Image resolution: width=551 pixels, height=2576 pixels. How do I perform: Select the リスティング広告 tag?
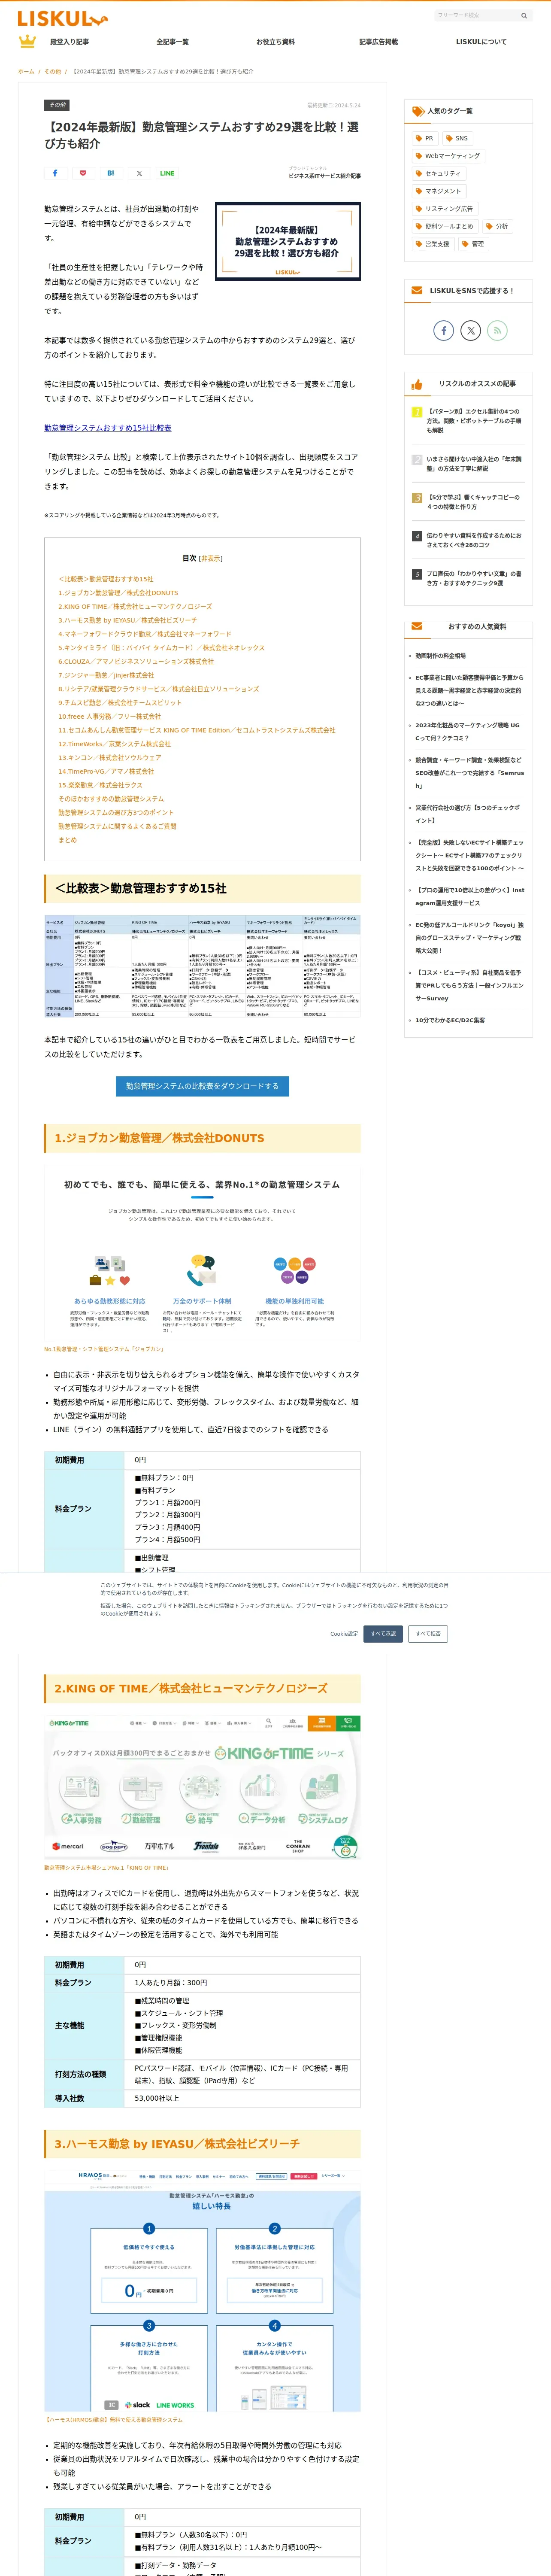tap(445, 209)
